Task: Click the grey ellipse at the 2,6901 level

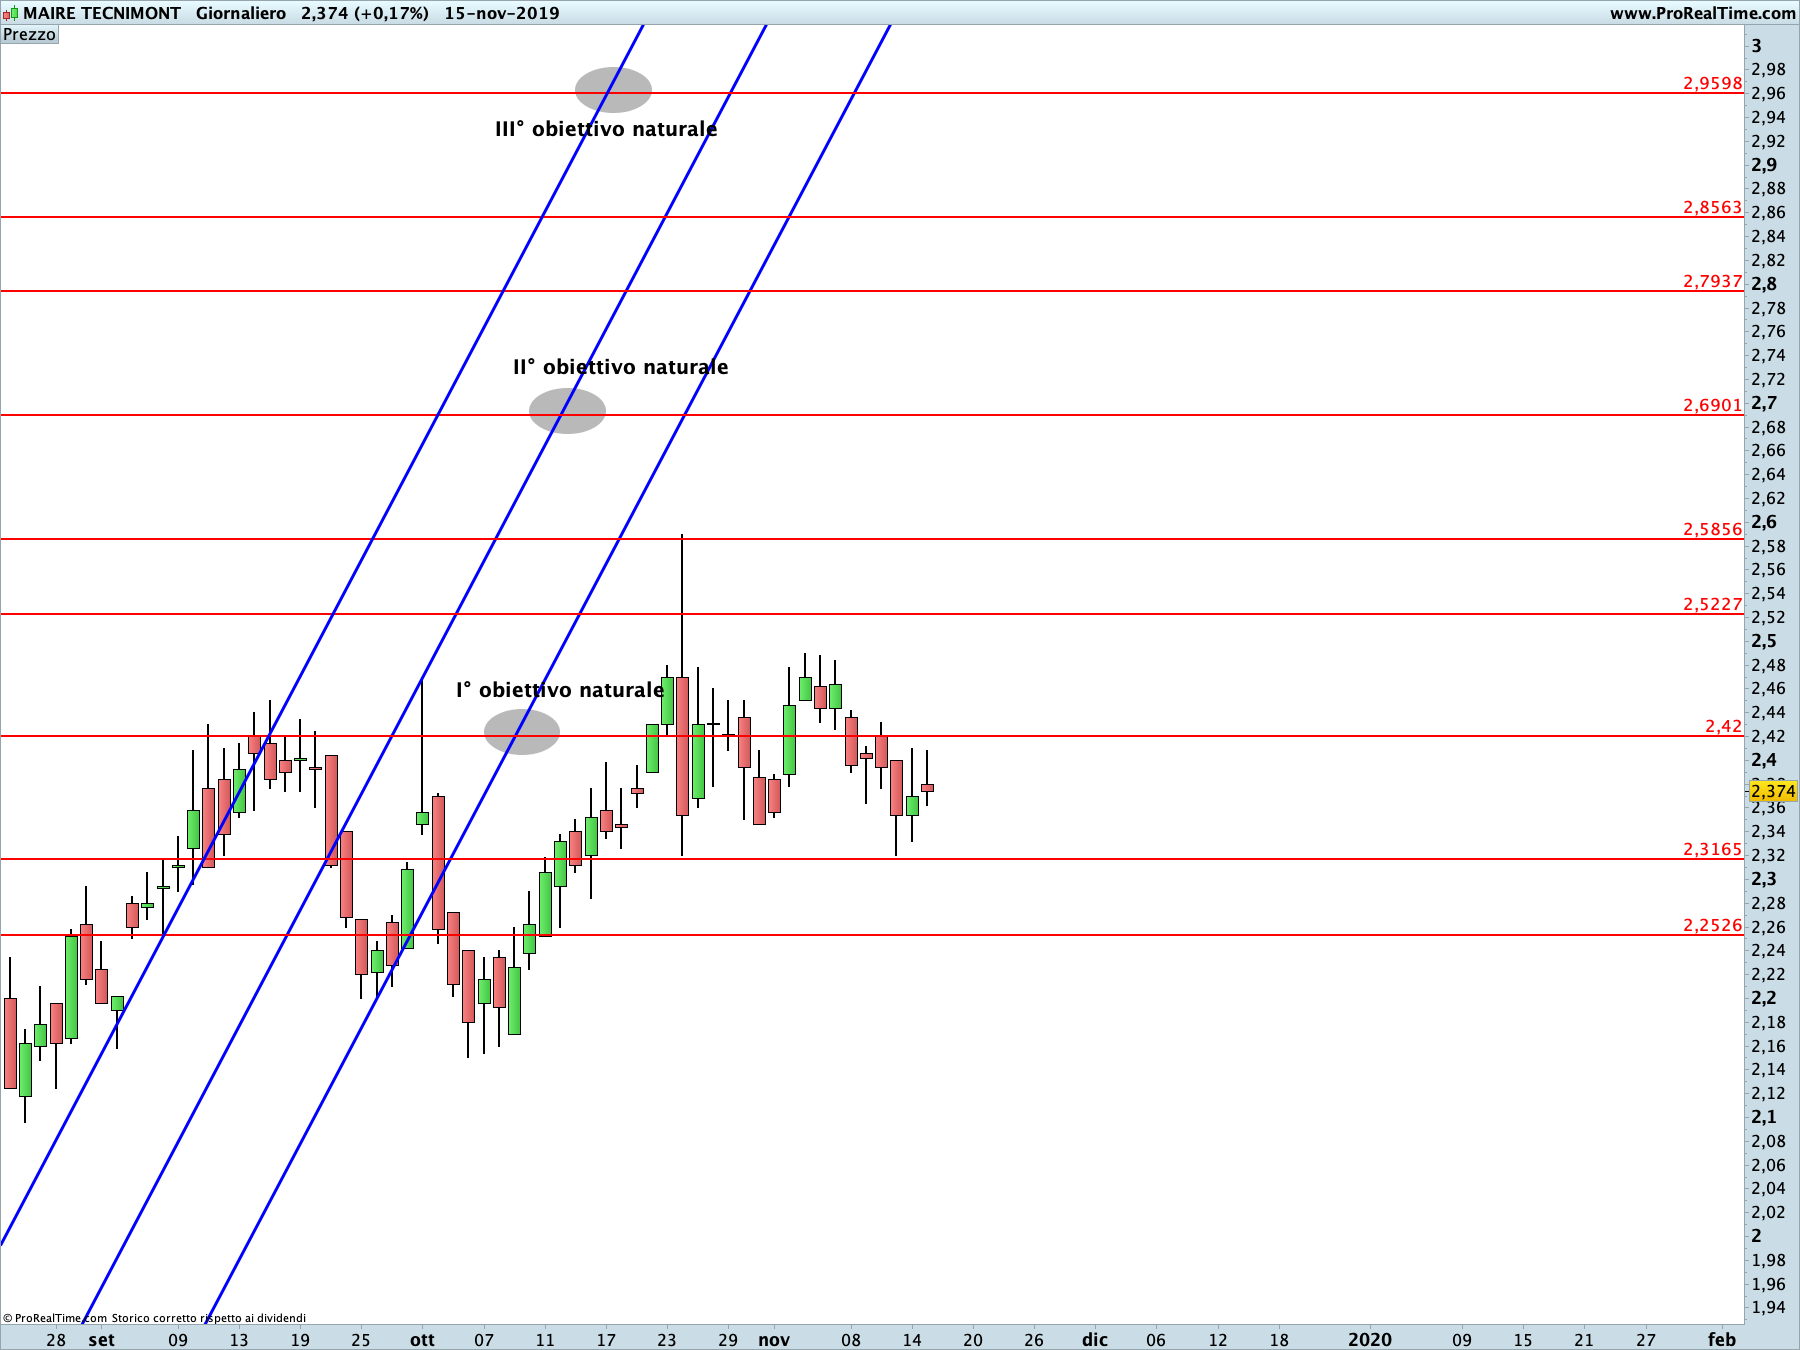Action: 567,411
